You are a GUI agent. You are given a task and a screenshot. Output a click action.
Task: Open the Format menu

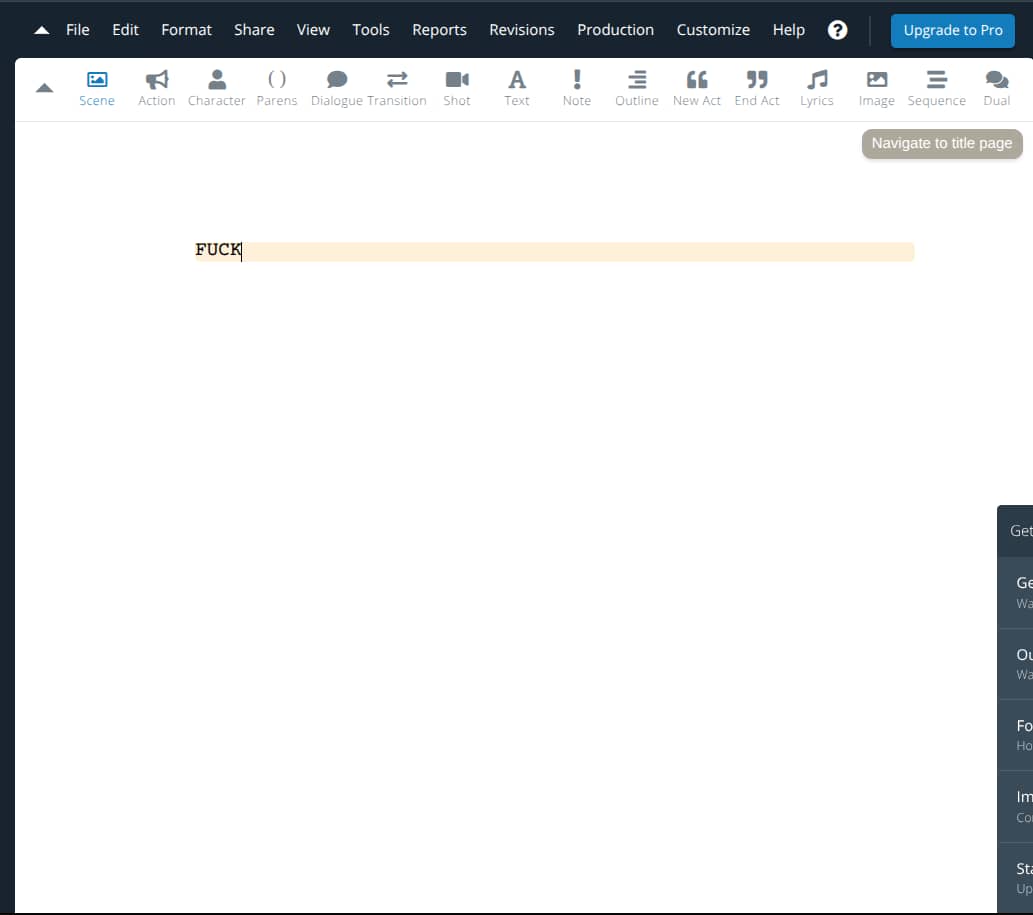(x=186, y=30)
